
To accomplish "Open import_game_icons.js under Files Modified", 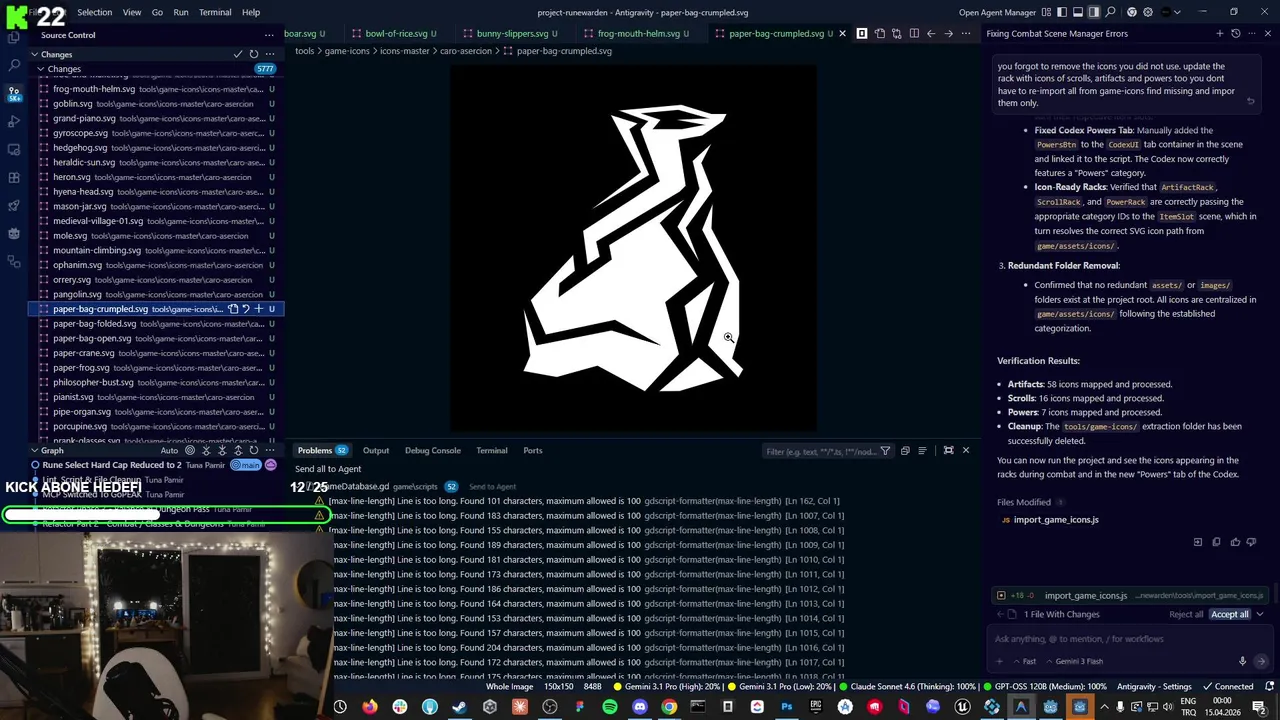I will tap(1056, 520).
